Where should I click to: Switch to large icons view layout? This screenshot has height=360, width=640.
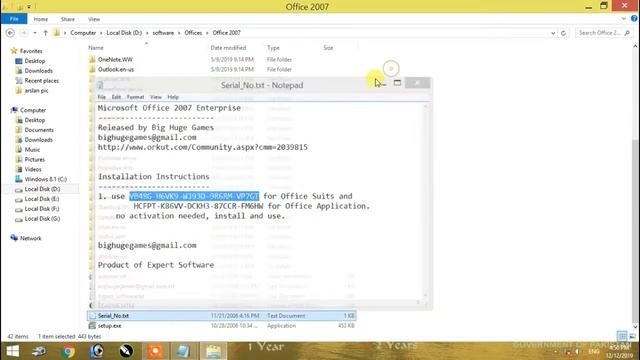pos(632,336)
